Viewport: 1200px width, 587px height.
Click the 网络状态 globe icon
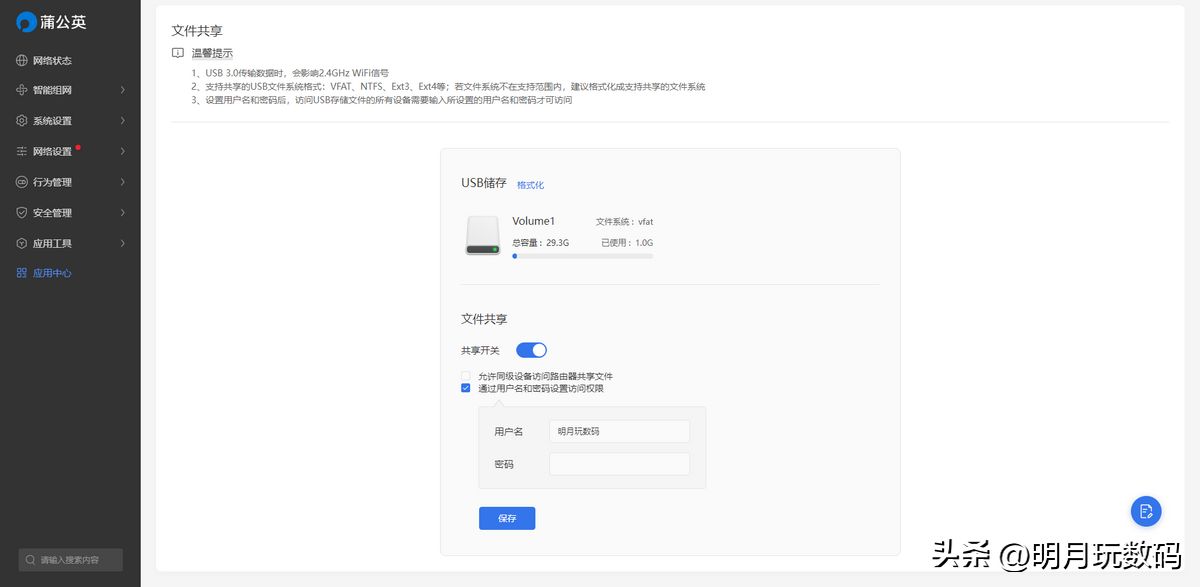pyautogui.click(x=22, y=60)
